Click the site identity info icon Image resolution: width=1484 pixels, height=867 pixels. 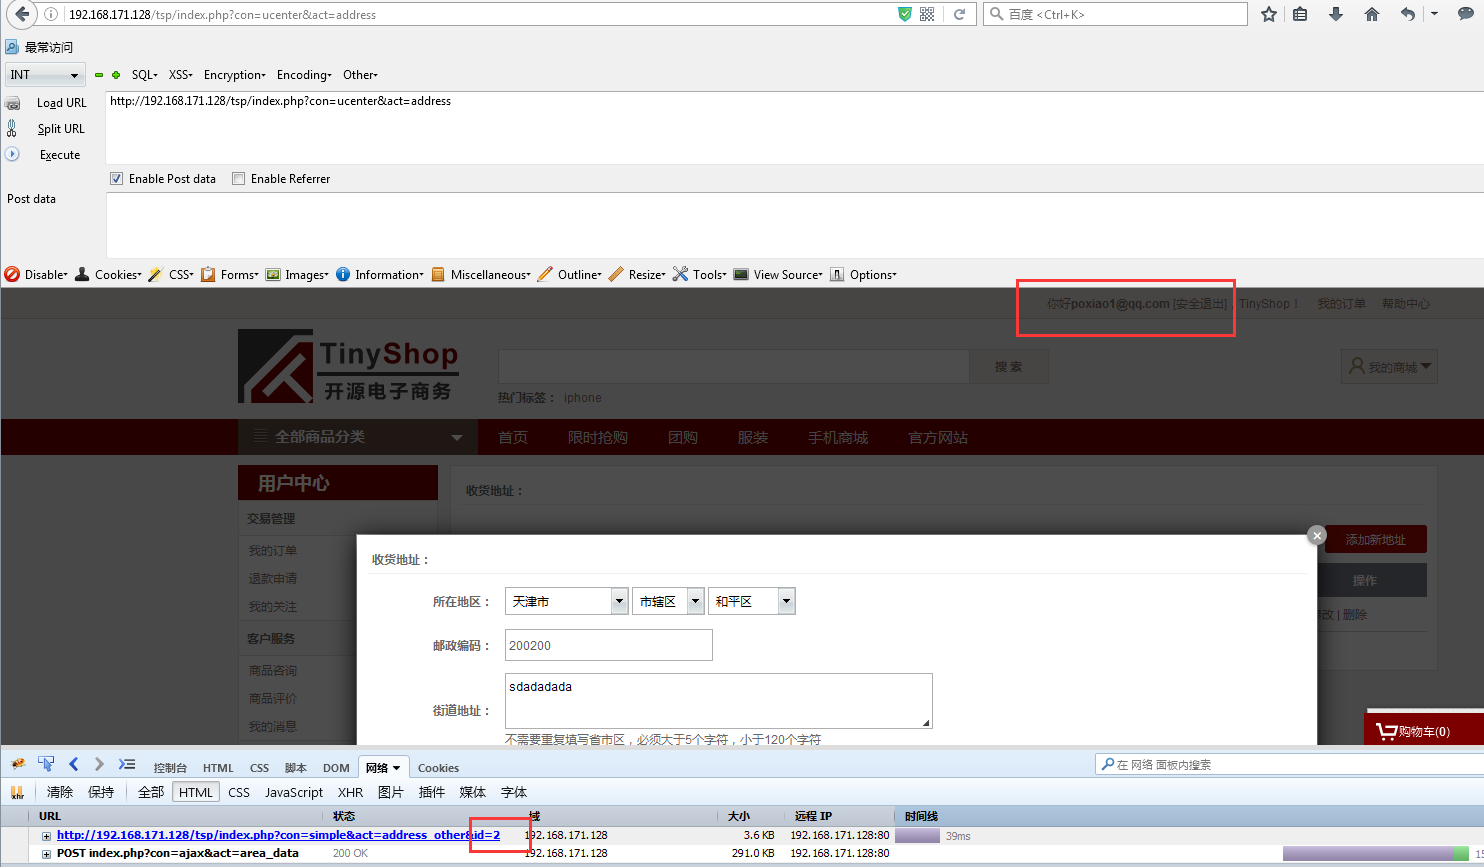tap(51, 14)
